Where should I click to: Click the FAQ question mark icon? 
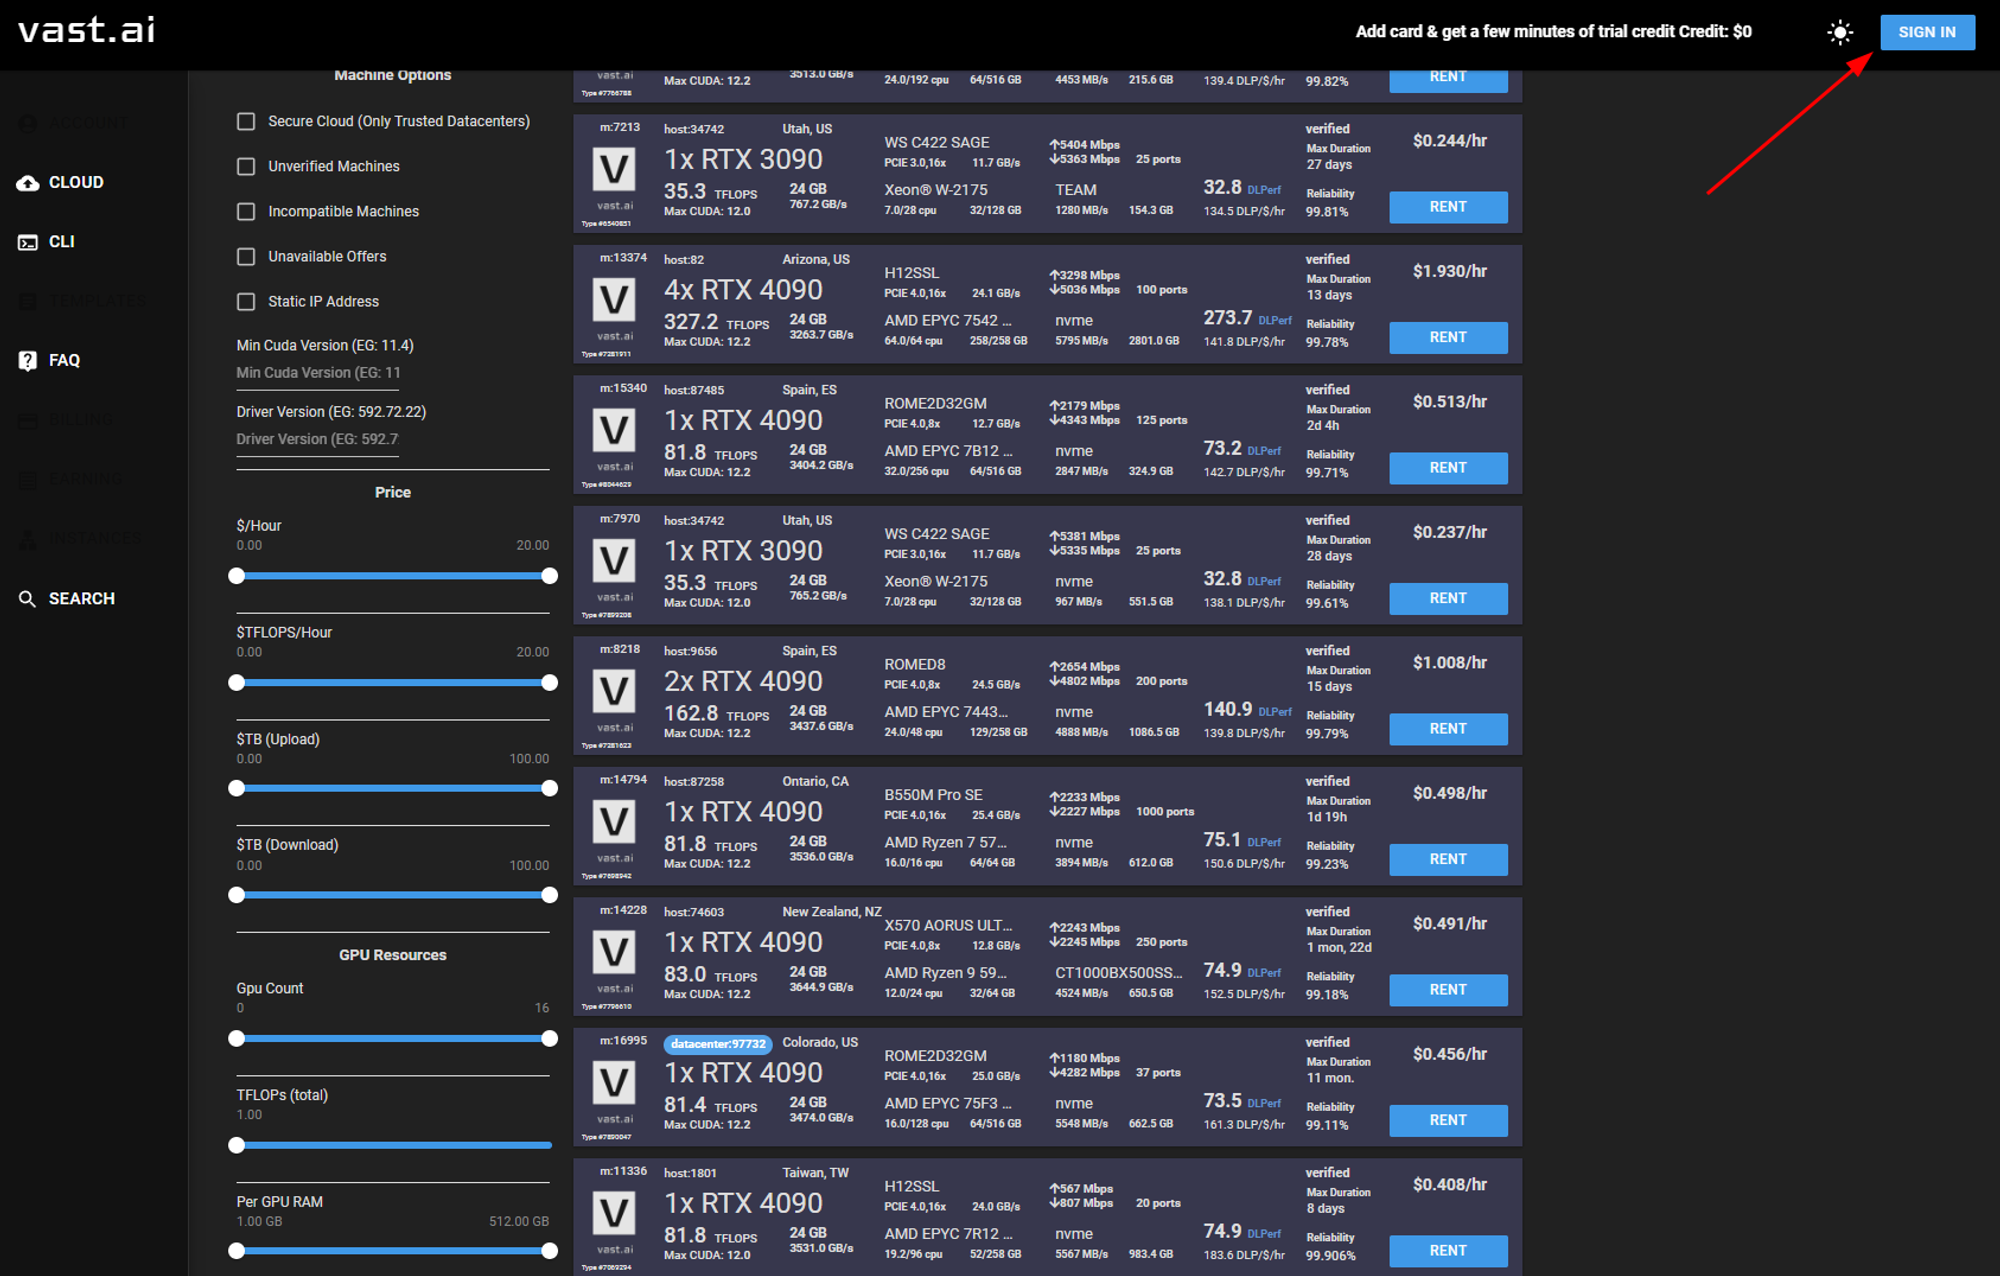[x=28, y=361]
